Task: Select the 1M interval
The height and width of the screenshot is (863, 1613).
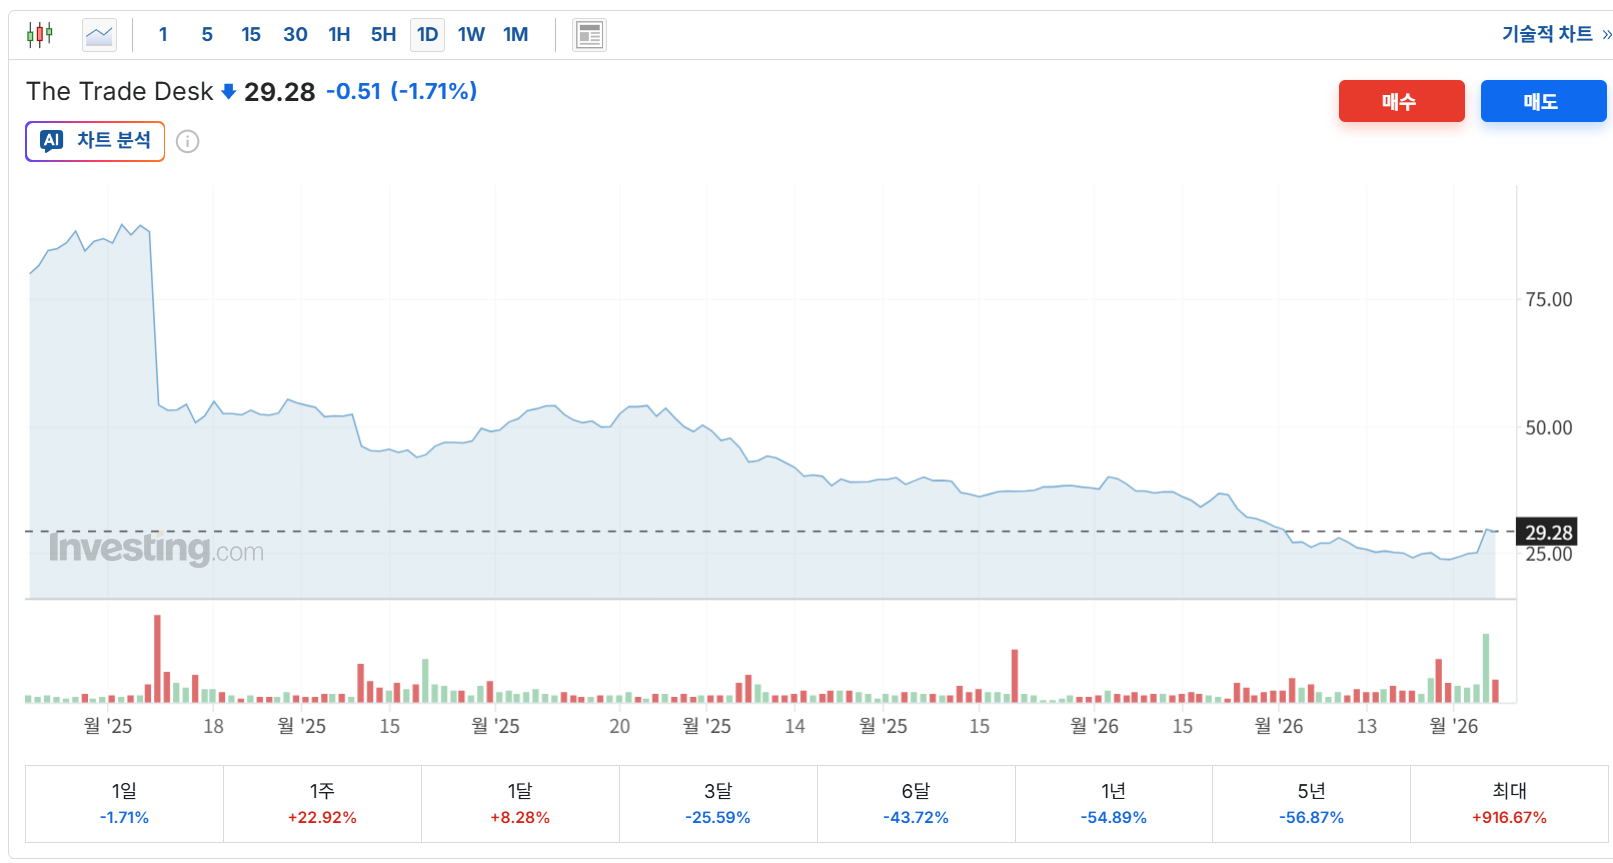Action: [515, 35]
